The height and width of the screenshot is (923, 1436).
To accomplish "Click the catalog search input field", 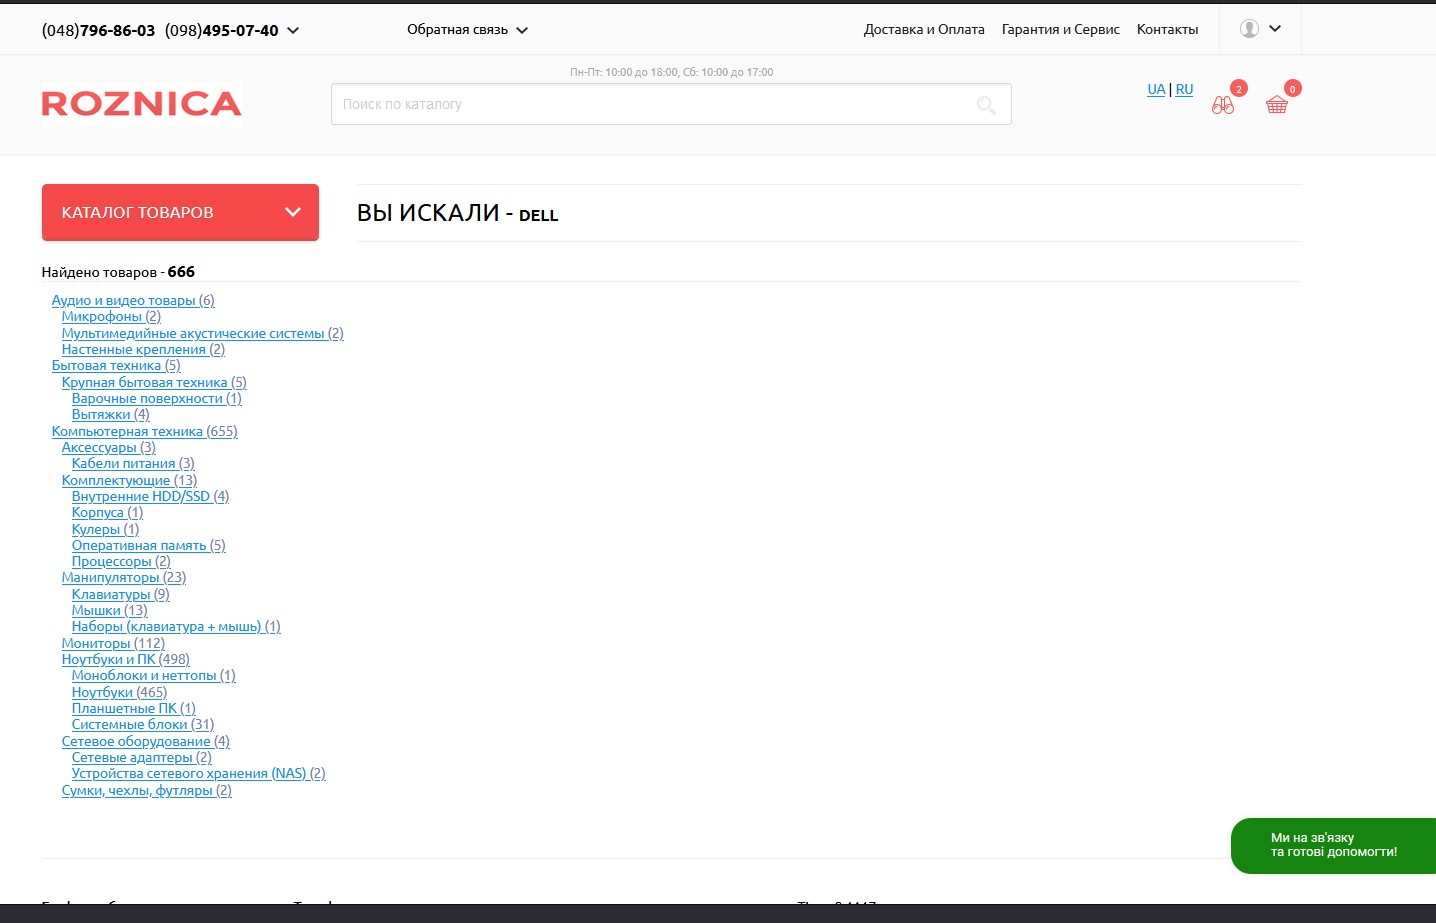I will click(x=650, y=104).
